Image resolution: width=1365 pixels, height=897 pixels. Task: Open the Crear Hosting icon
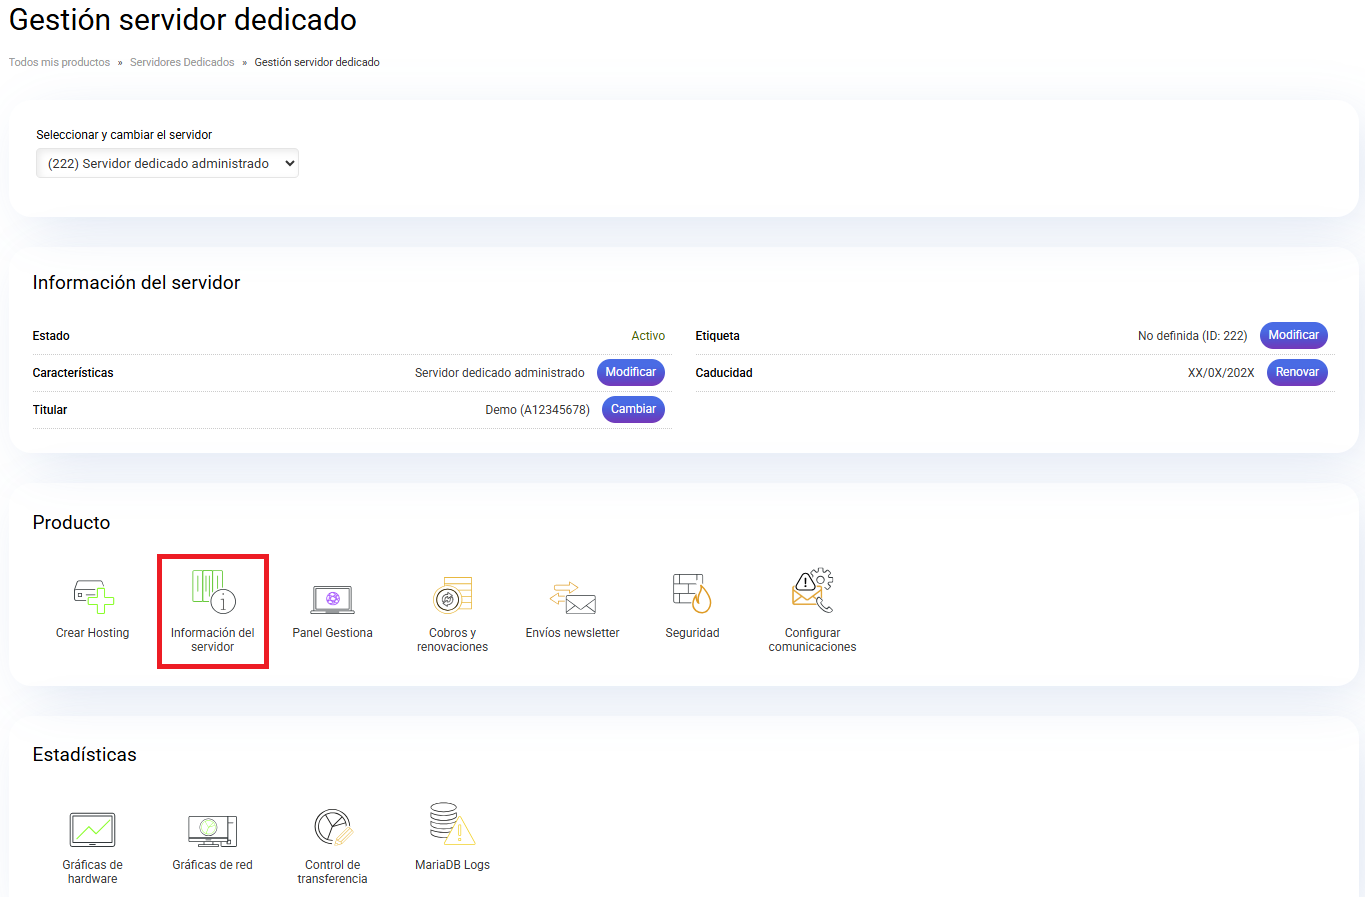[x=93, y=596]
